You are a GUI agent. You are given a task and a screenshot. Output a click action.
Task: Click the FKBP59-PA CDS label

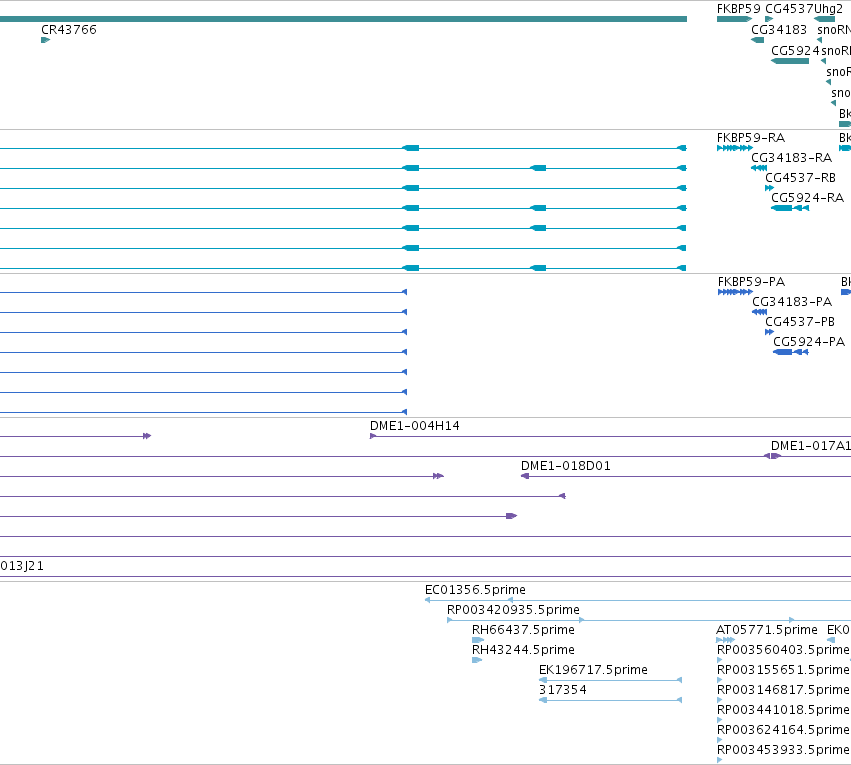click(751, 282)
